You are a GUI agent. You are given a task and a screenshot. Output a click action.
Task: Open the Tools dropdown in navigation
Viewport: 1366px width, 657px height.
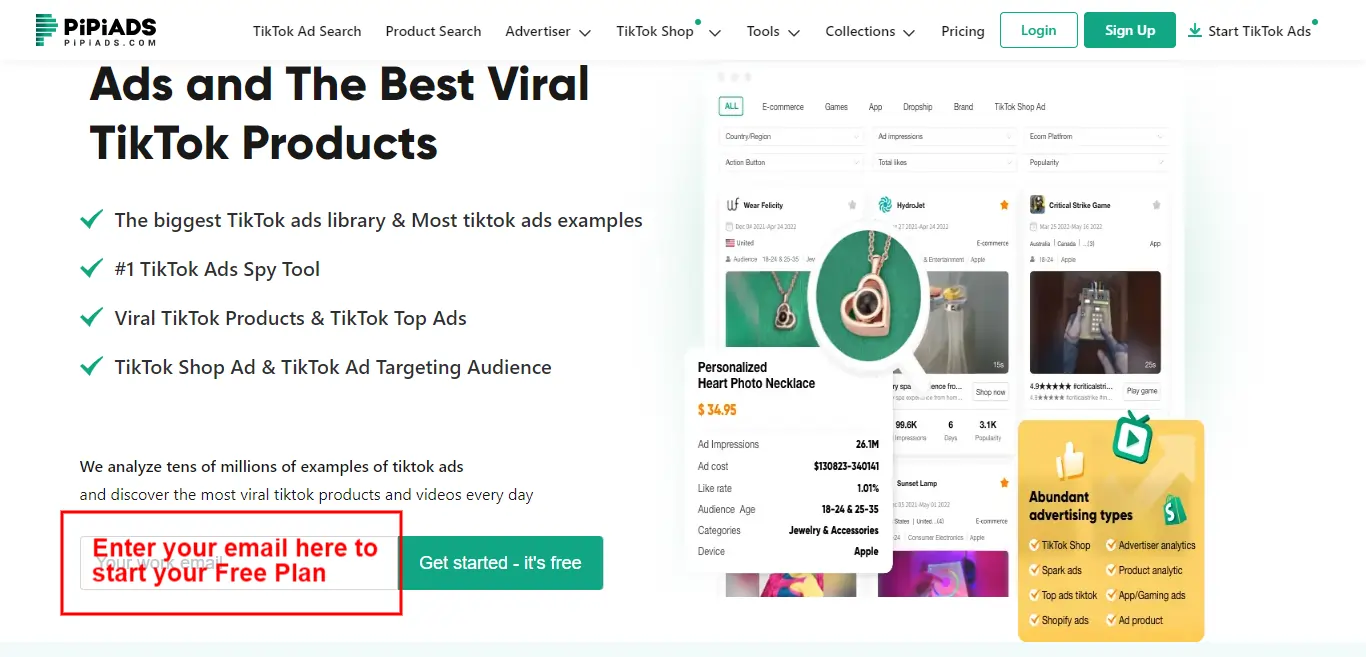coord(773,32)
